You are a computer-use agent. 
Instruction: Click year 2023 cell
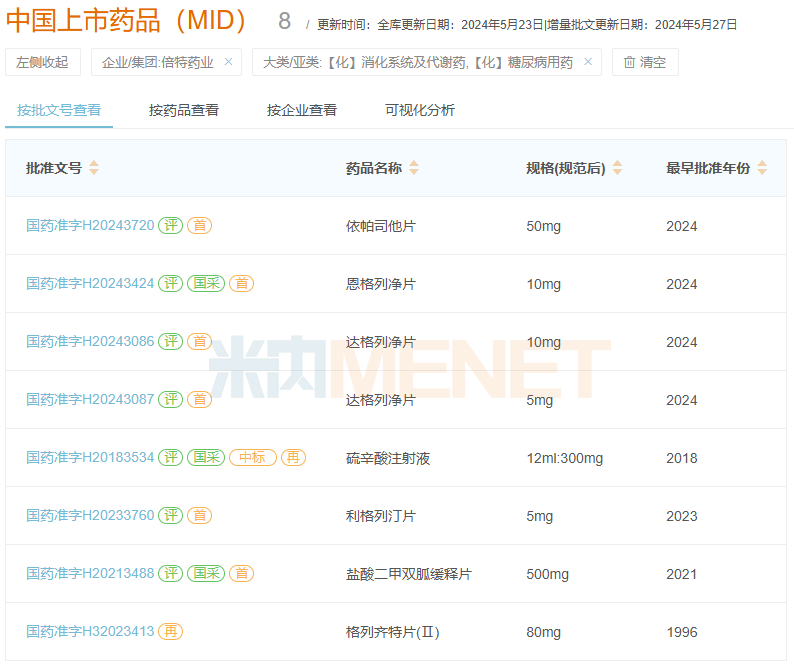[682, 516]
